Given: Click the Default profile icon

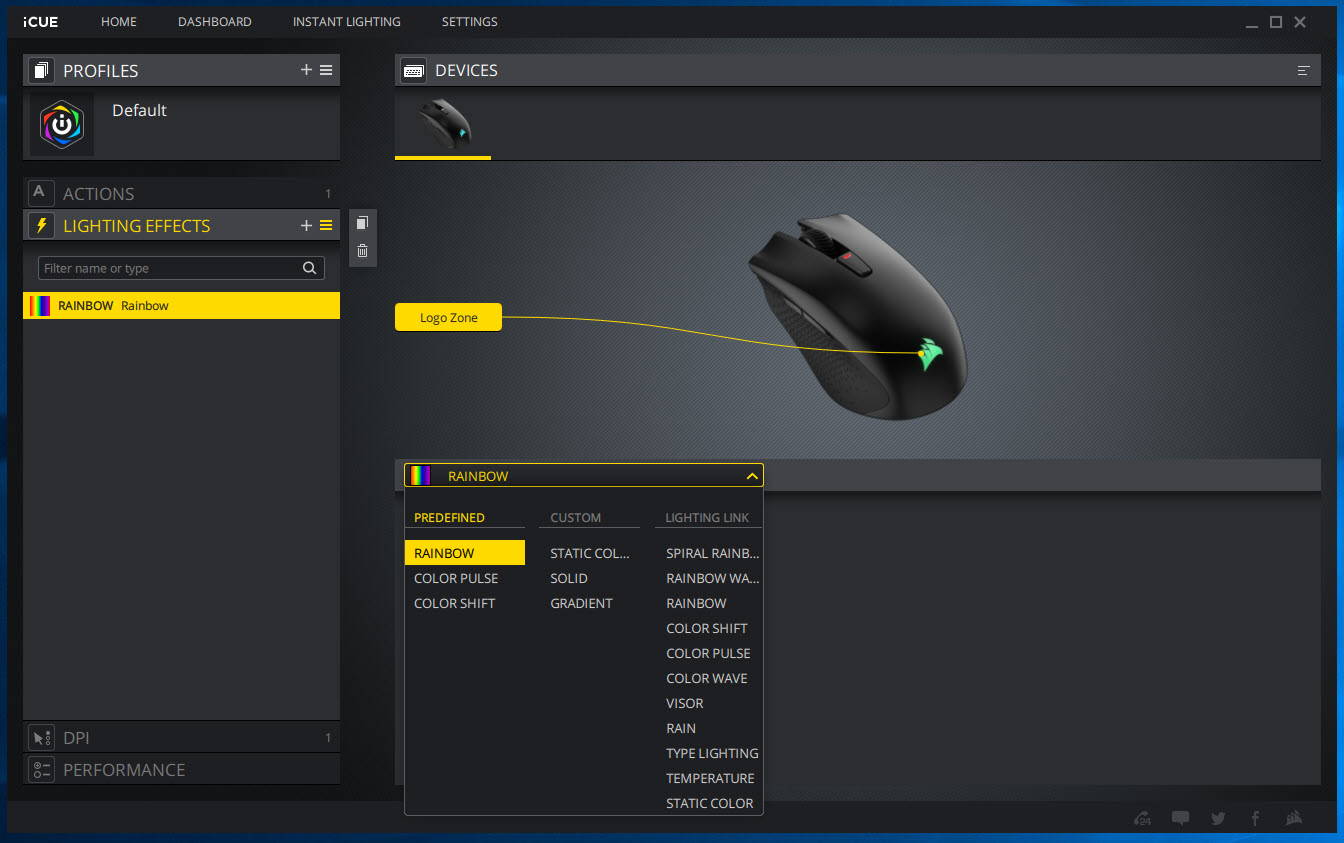Looking at the screenshot, I should coord(62,125).
